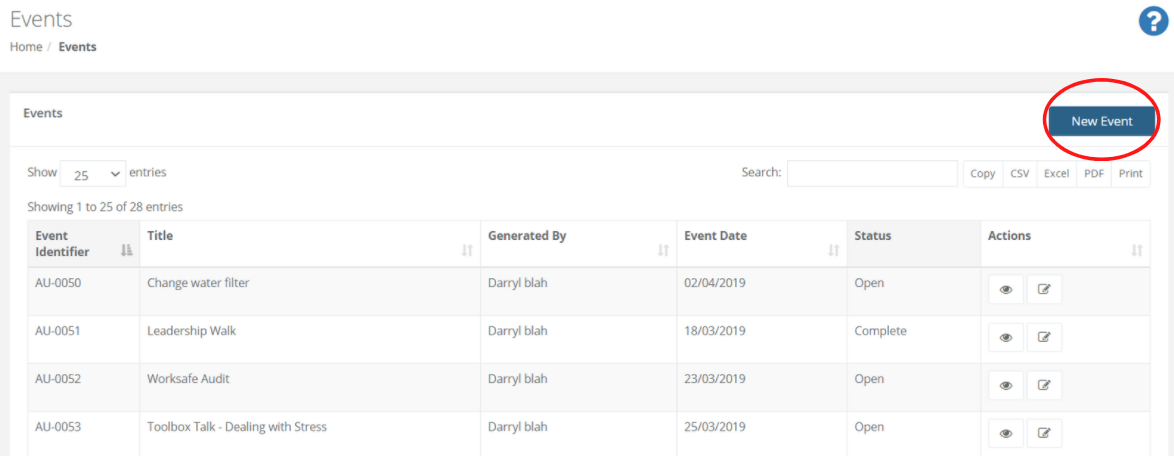1174x456 pixels.
Task: Click the date 25/03/2019
Action: tap(715, 427)
